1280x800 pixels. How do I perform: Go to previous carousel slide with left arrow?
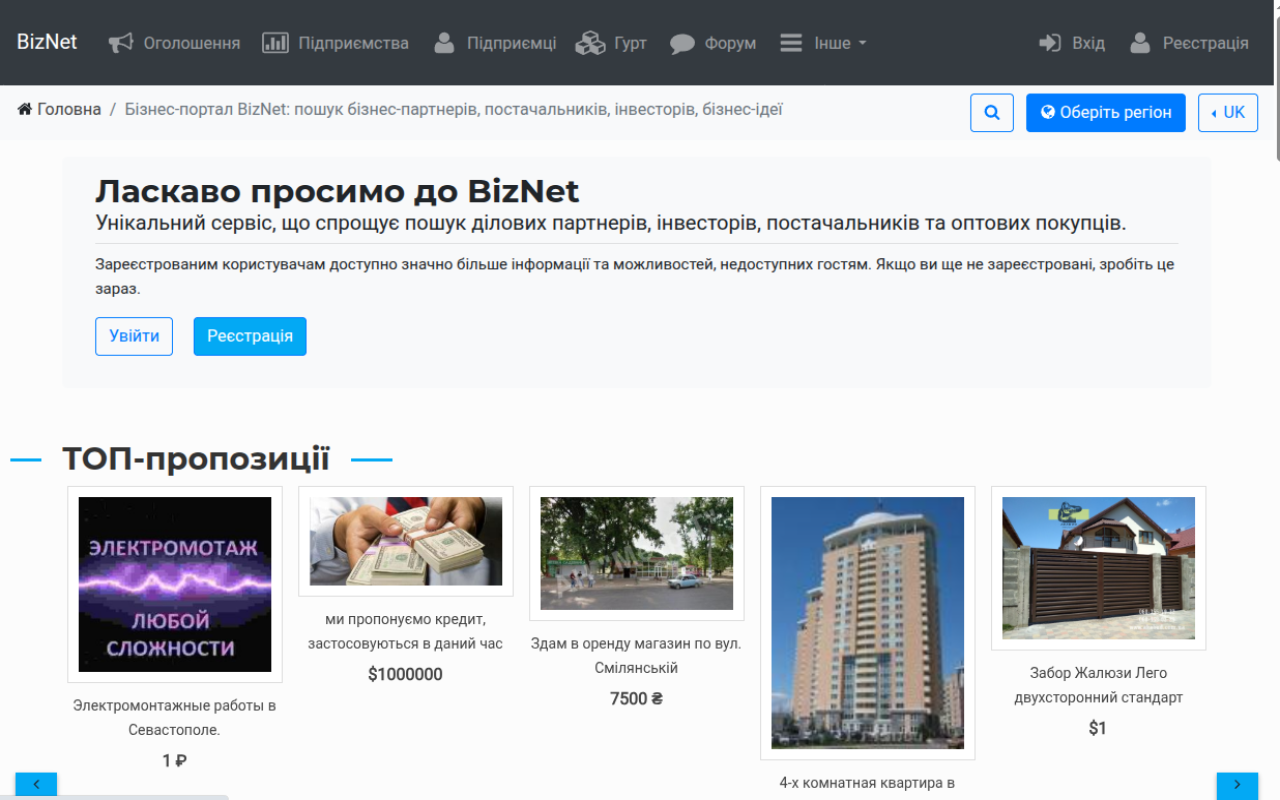point(36,785)
